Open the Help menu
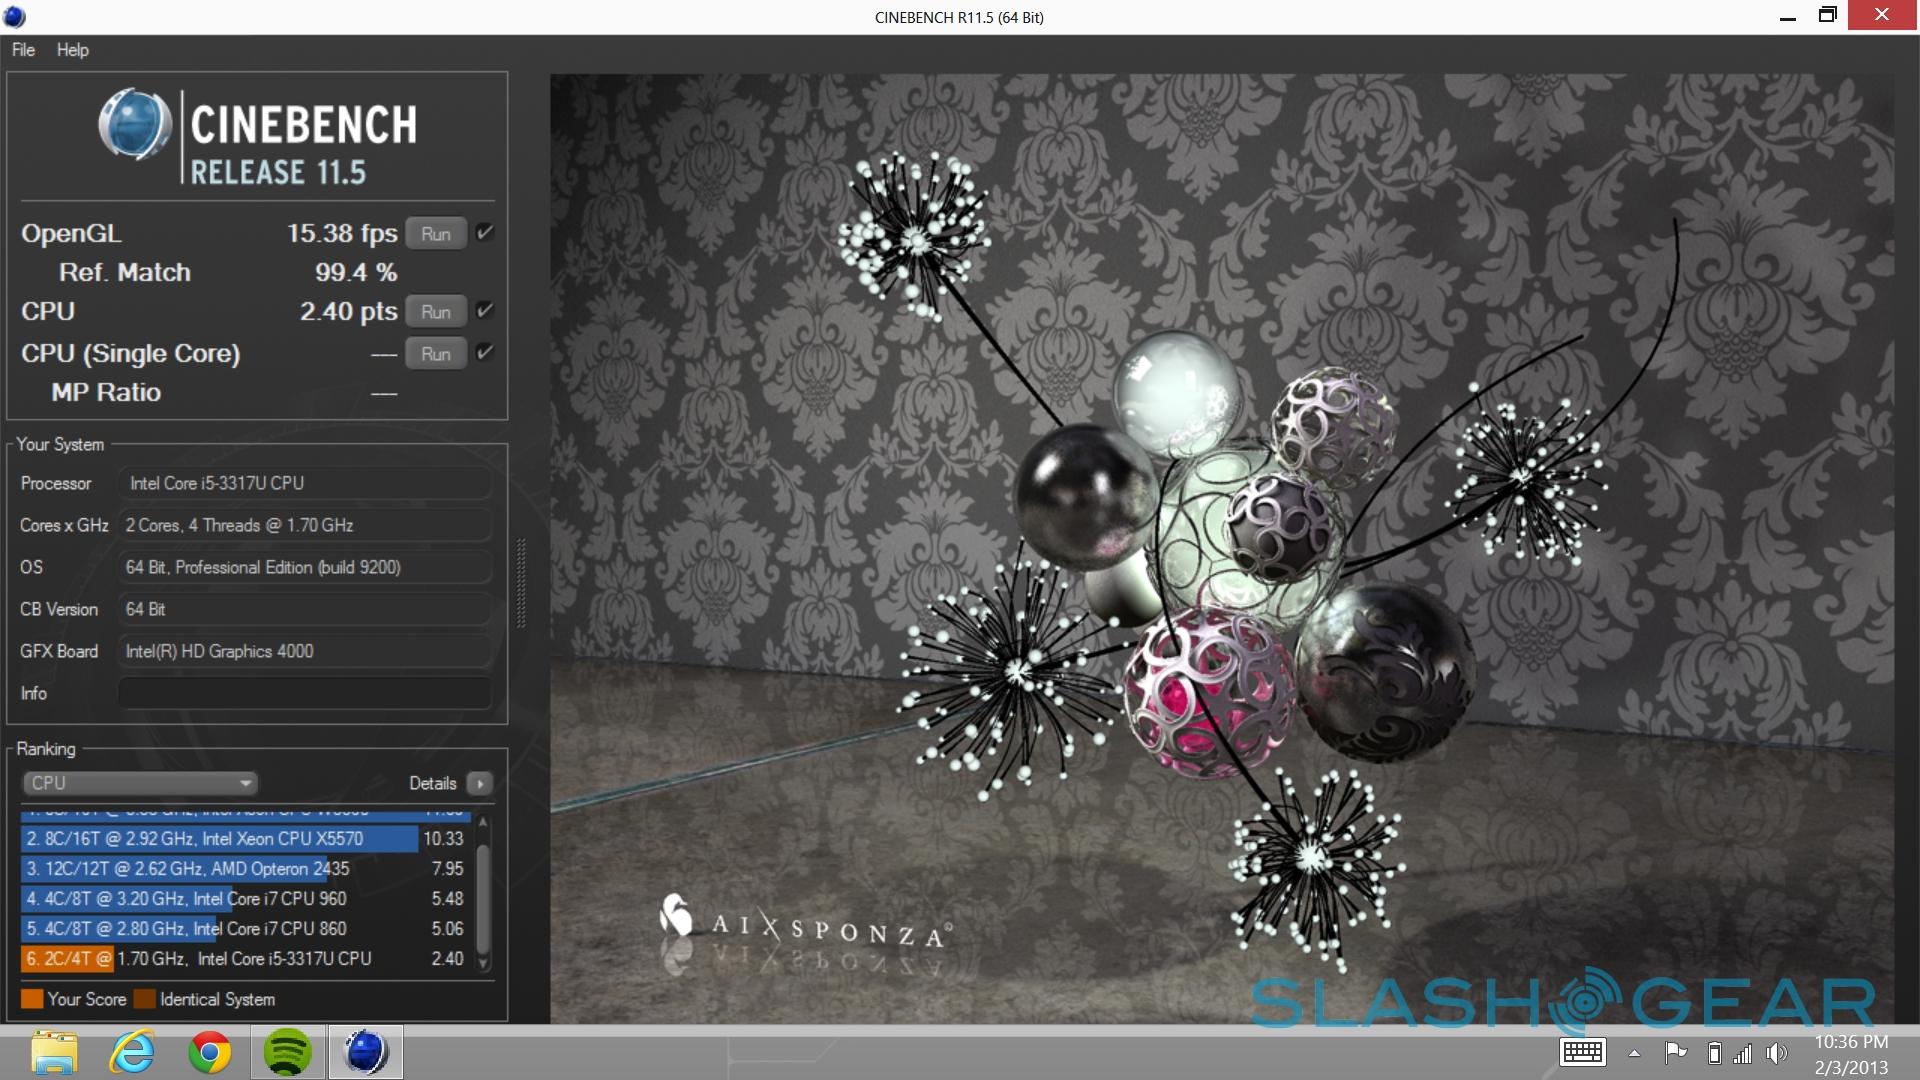 pos(72,50)
